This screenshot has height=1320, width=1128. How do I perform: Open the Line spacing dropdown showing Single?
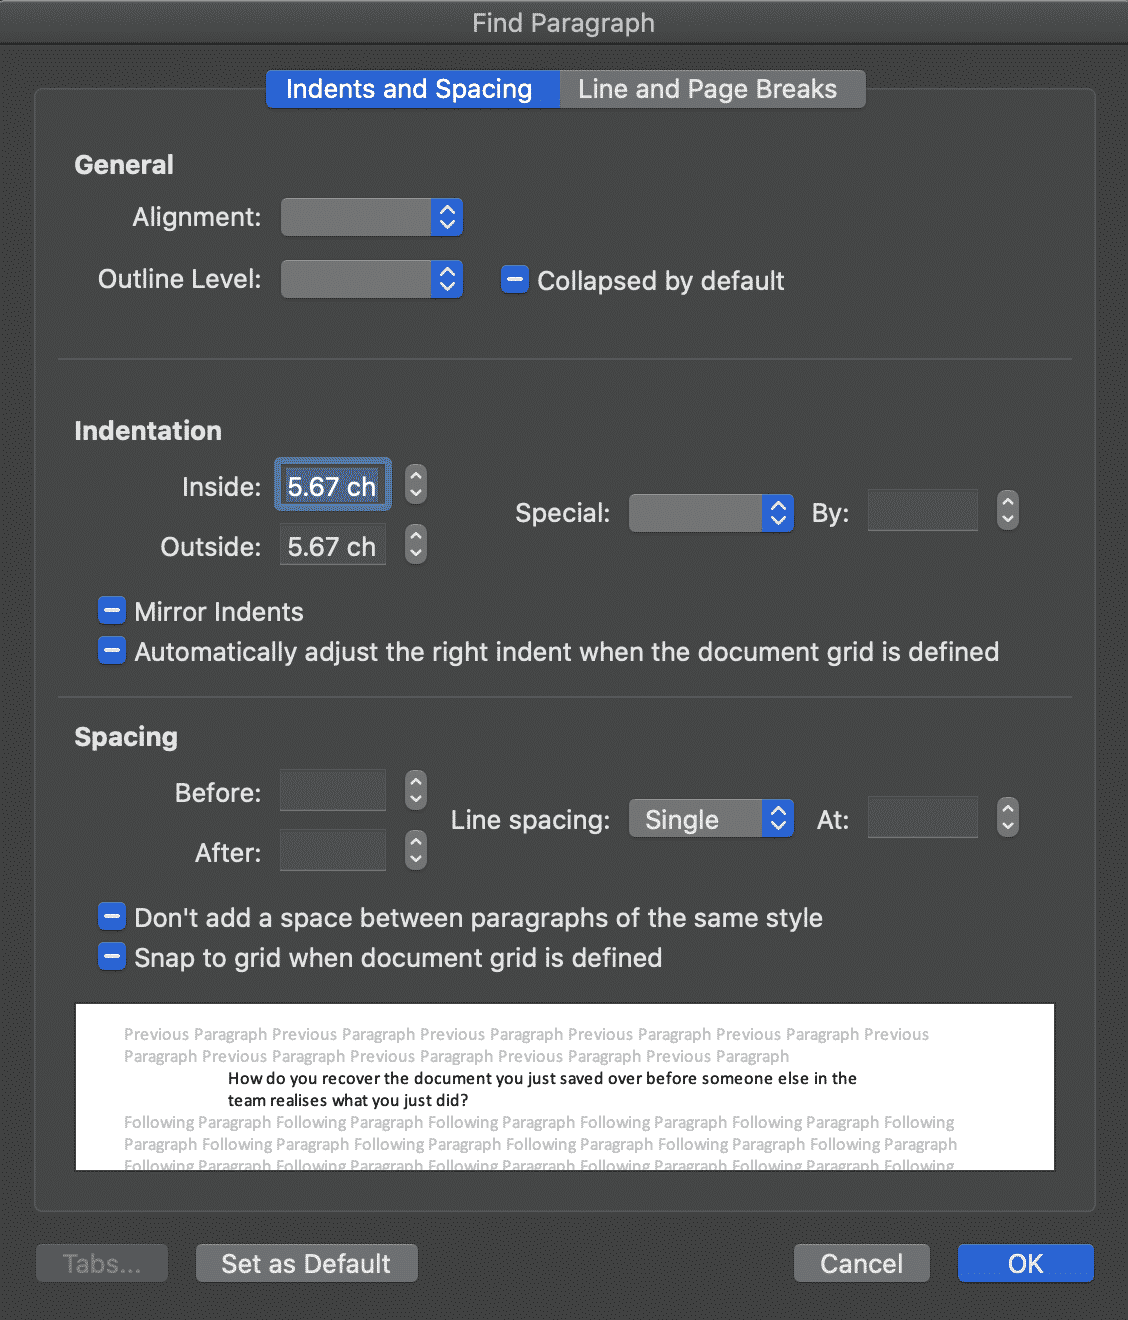(x=711, y=819)
